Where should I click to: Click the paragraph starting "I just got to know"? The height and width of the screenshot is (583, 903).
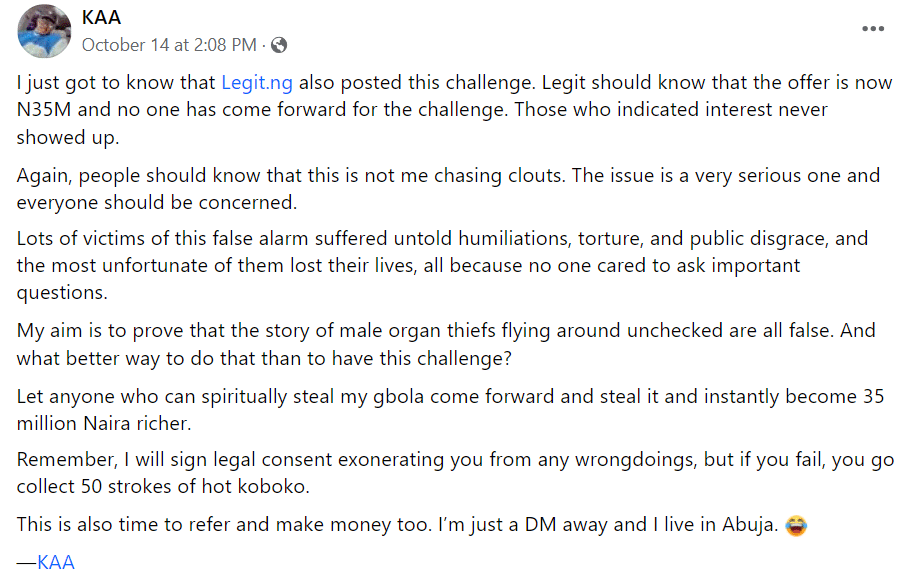[x=450, y=108]
